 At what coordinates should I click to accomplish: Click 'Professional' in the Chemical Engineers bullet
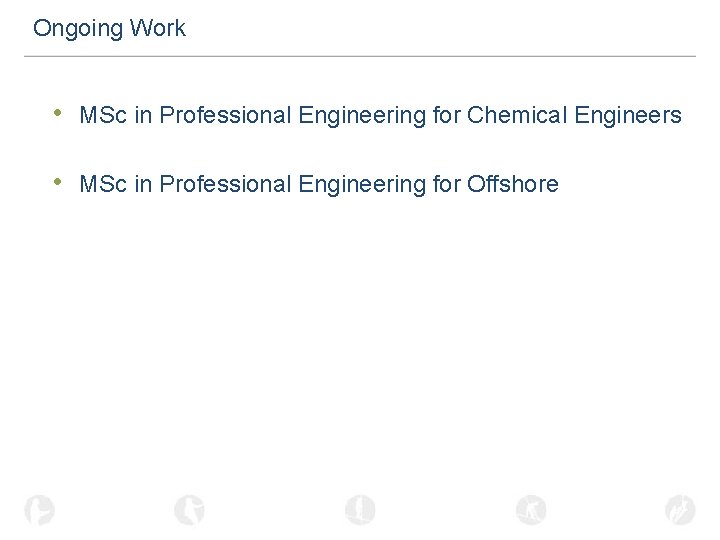click(x=224, y=116)
